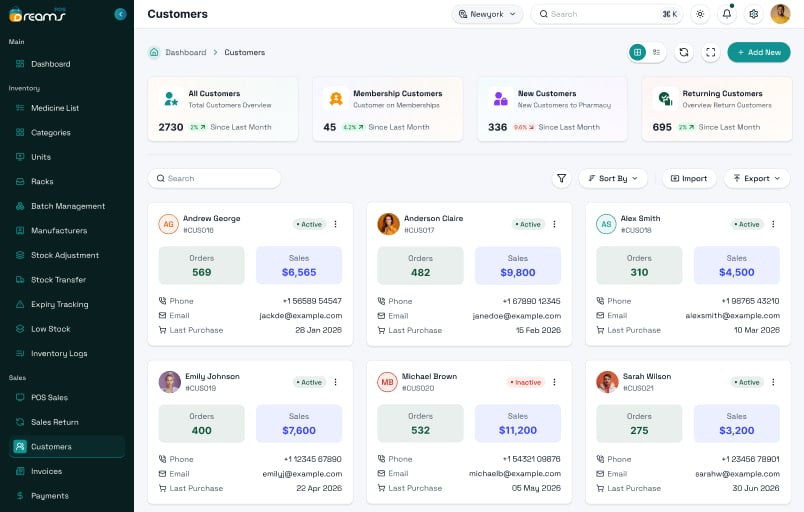This screenshot has height=512, width=804.
Task: Click Alex Smith's AS avatar
Action: tap(607, 224)
